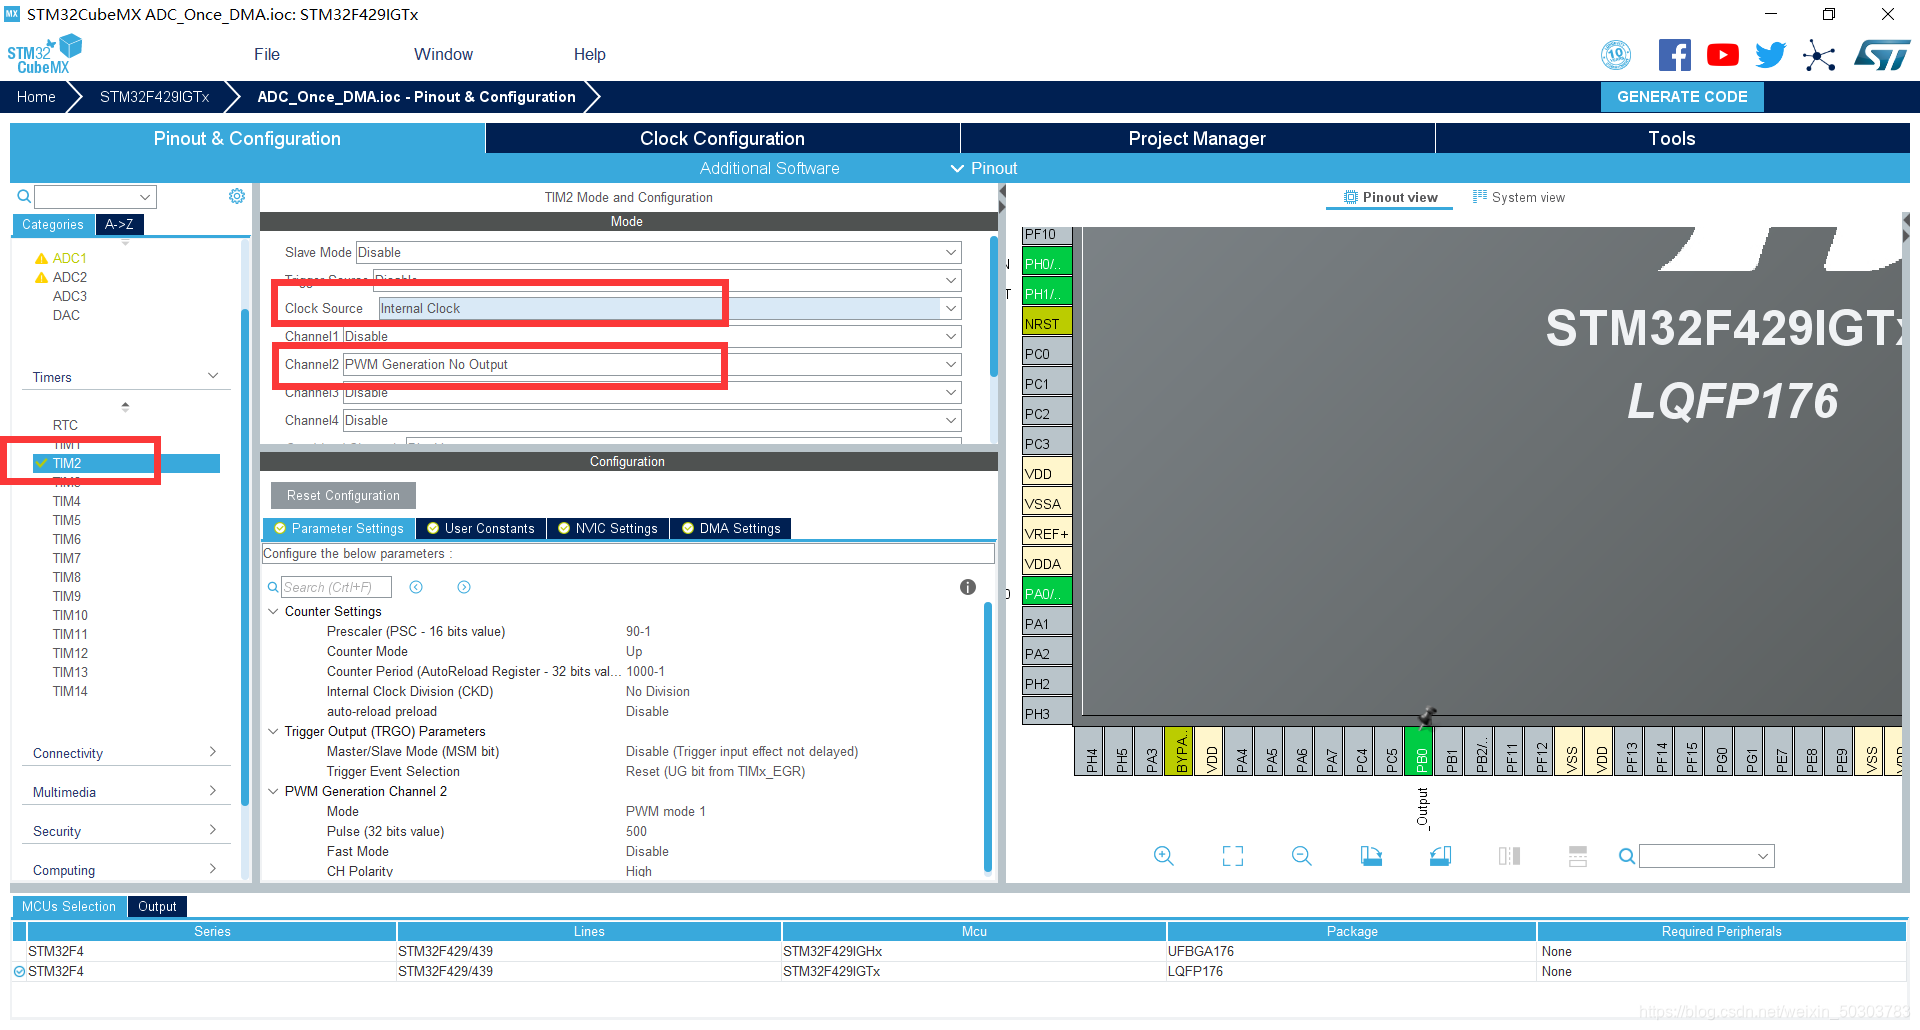Open Additional Software menu
Image resolution: width=1920 pixels, height=1030 pixels.
pyautogui.click(x=769, y=168)
